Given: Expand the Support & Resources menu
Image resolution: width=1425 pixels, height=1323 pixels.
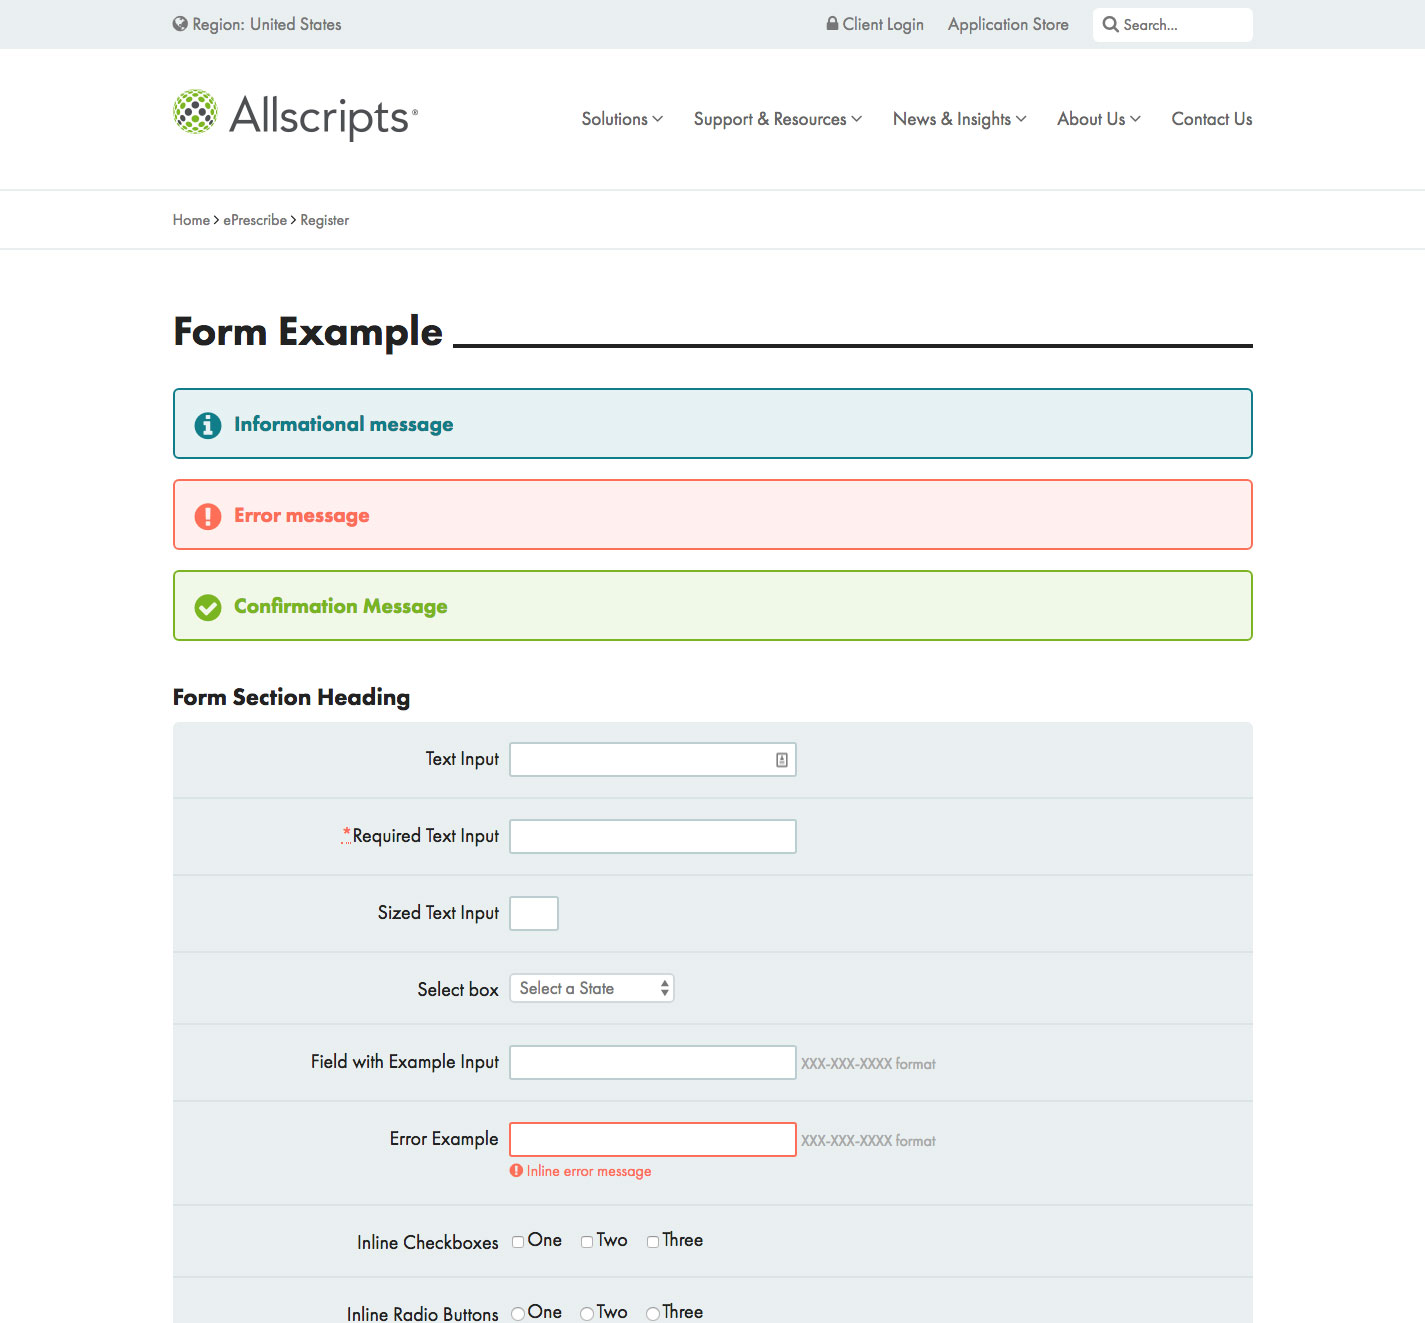Looking at the screenshot, I should pos(777,119).
